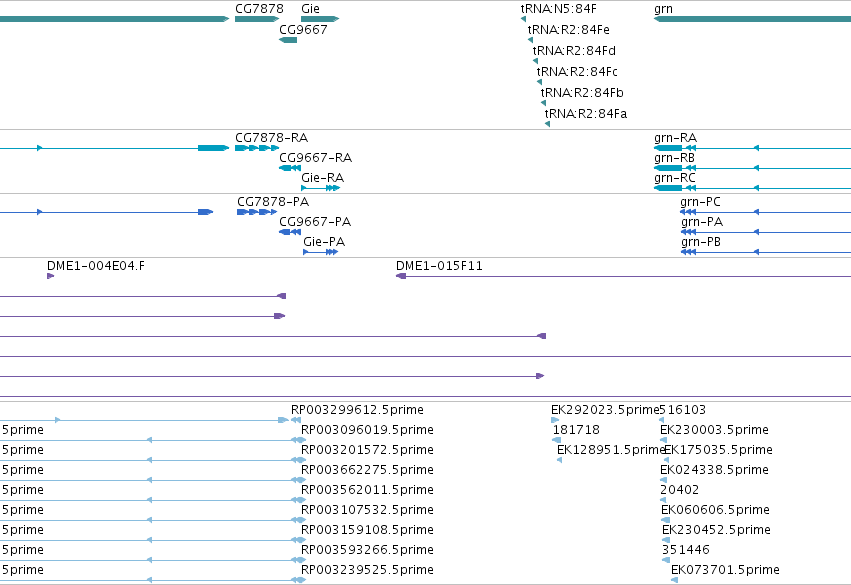Viewport: 851px width, 585px height.
Task: Select the CG7878-PA protein label
Action: (273, 202)
